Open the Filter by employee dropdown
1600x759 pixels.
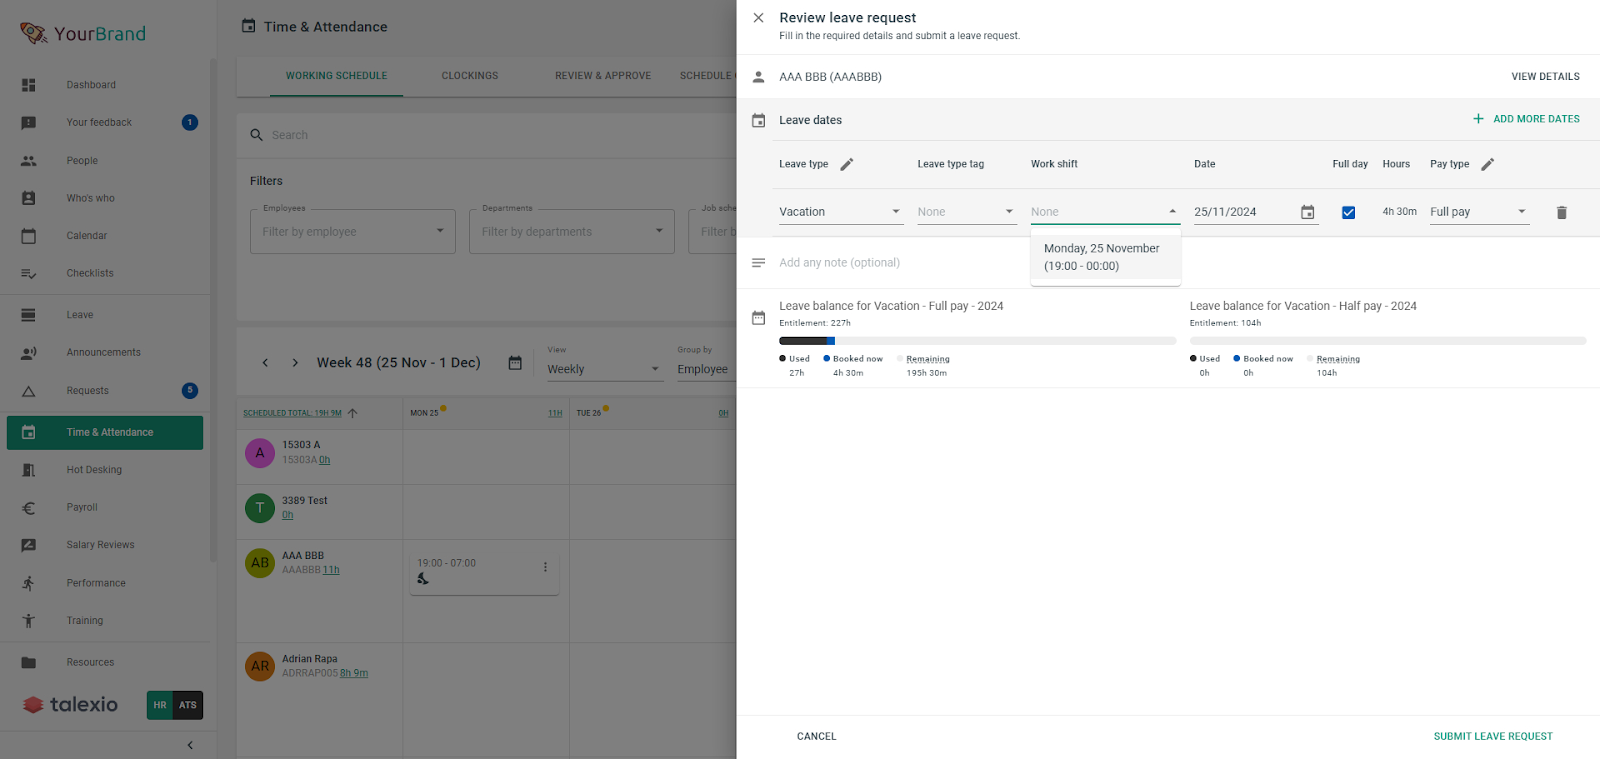353,232
